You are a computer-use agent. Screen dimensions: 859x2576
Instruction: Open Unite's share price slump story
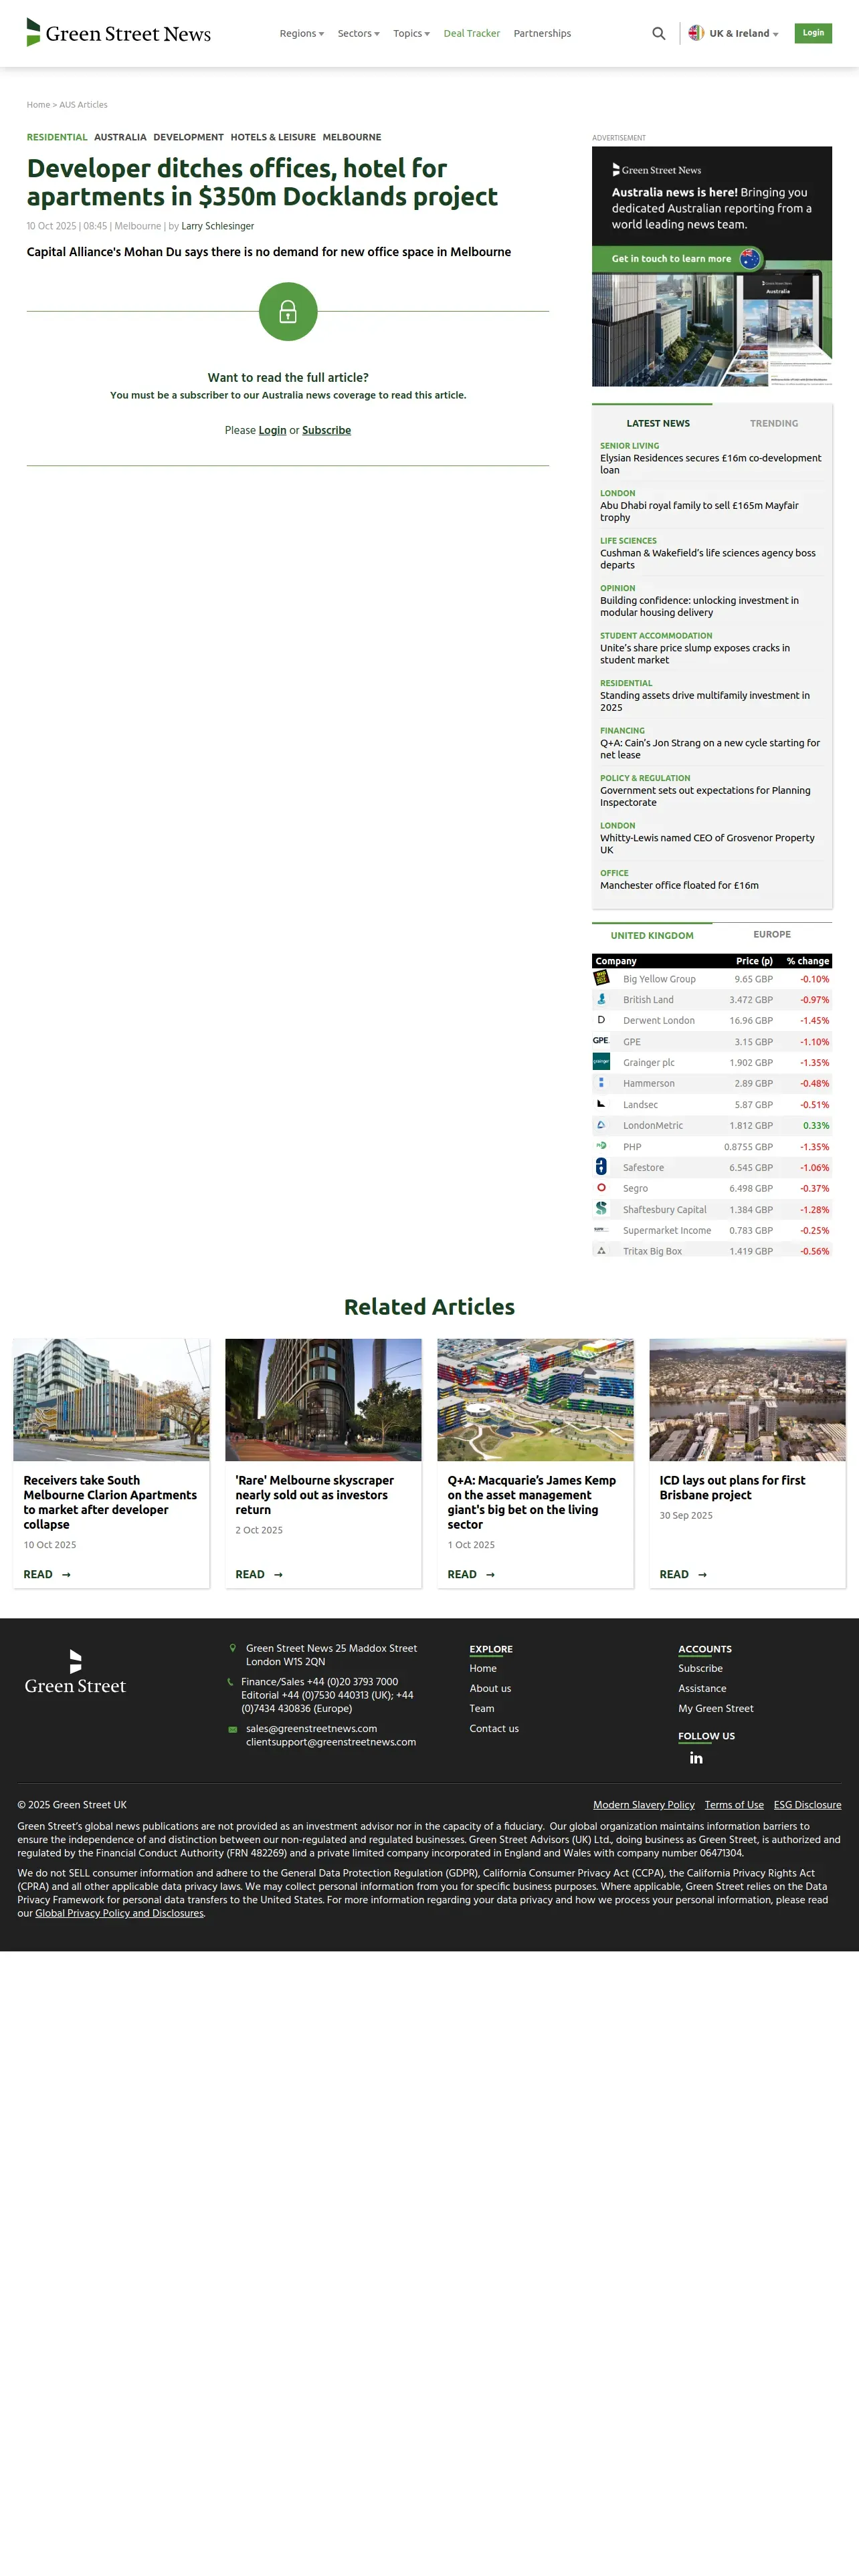[695, 654]
